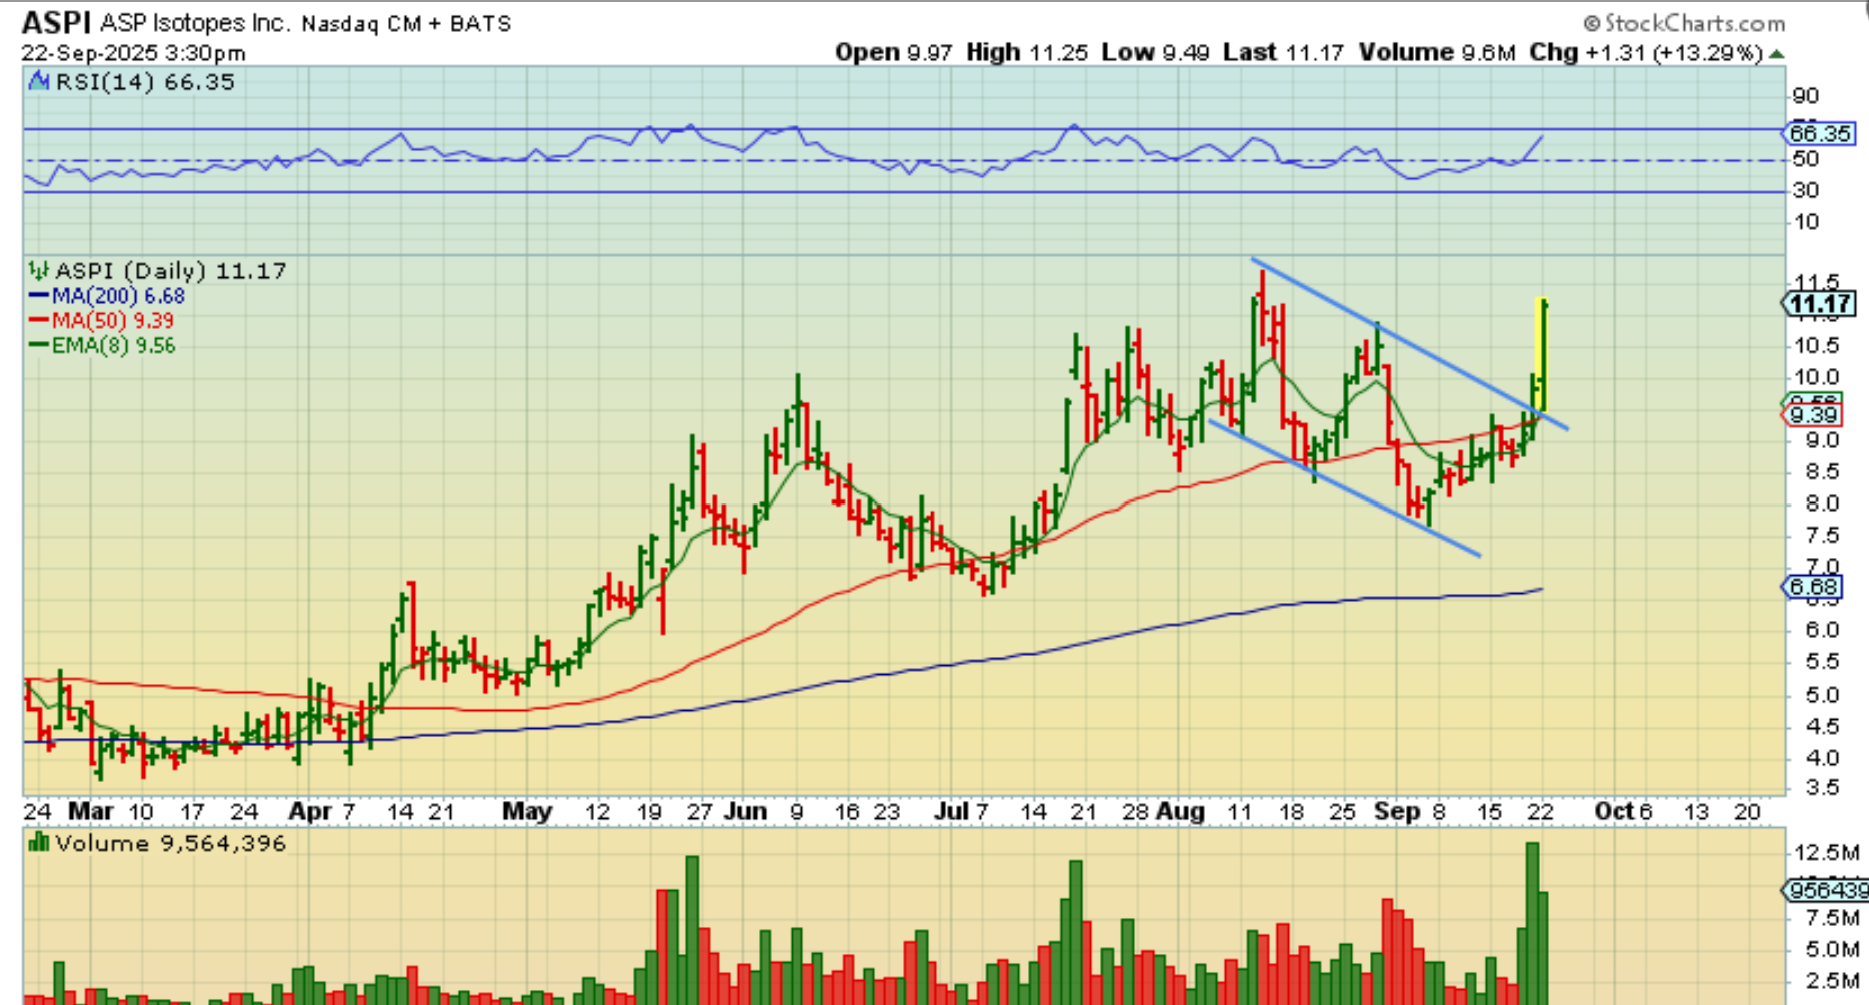
Task: Click the Low 9.49 quote value
Action: click(1156, 52)
